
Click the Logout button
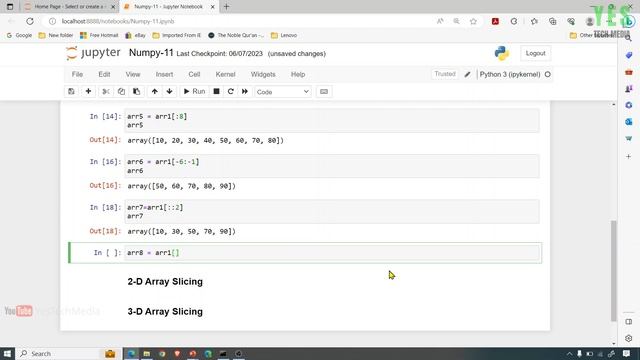click(x=535, y=53)
